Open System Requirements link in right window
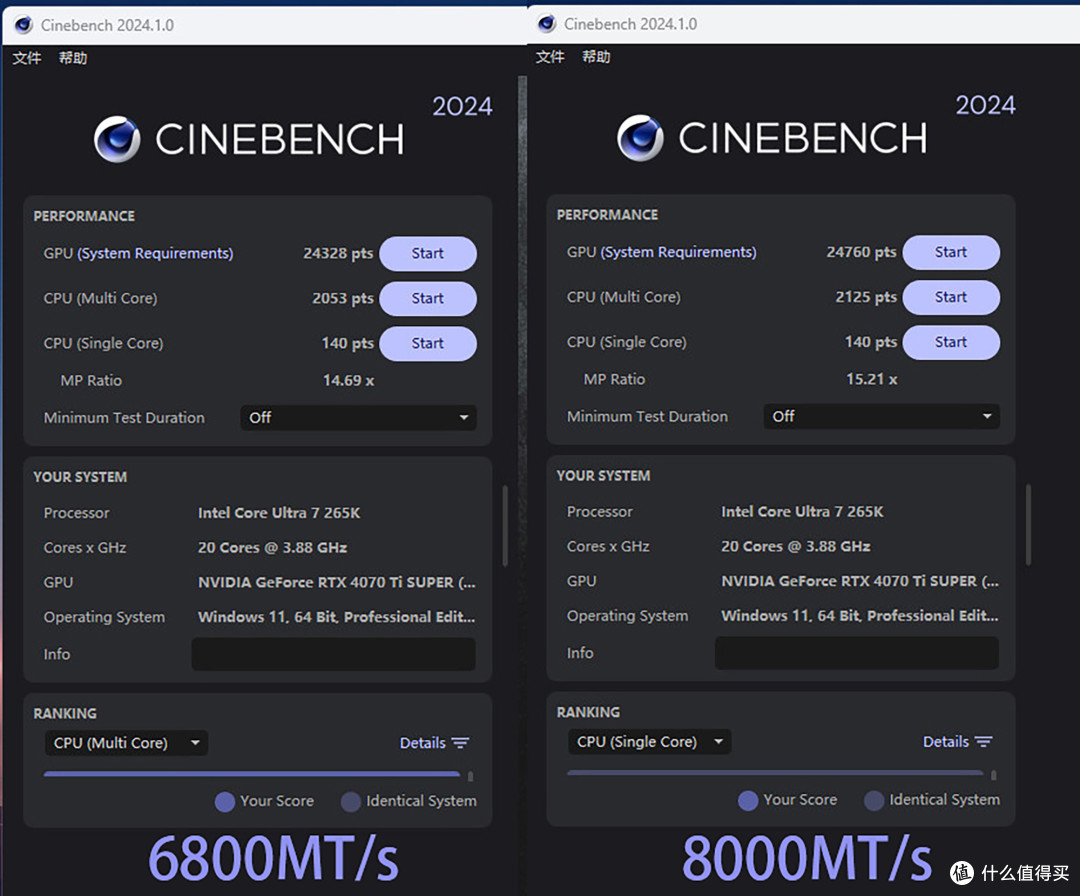The height and width of the screenshot is (896, 1080). (678, 252)
